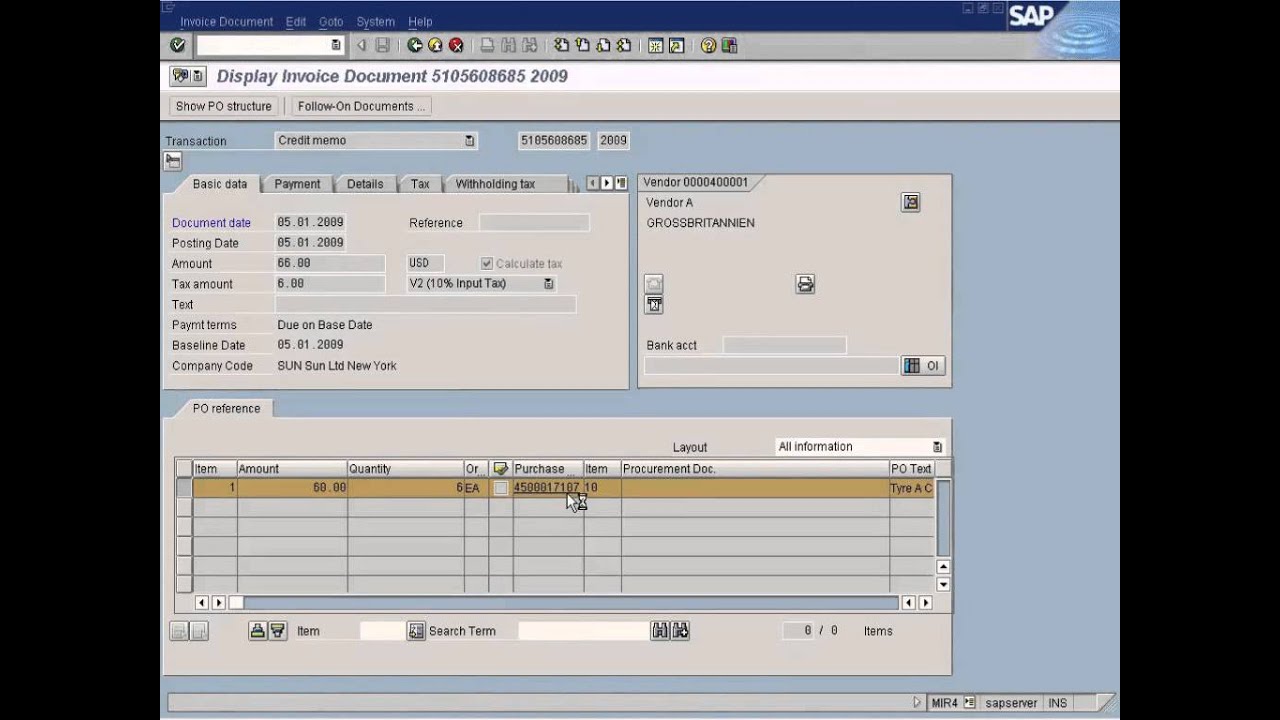Click the find next binoculars icon below table

pyautogui.click(x=681, y=631)
